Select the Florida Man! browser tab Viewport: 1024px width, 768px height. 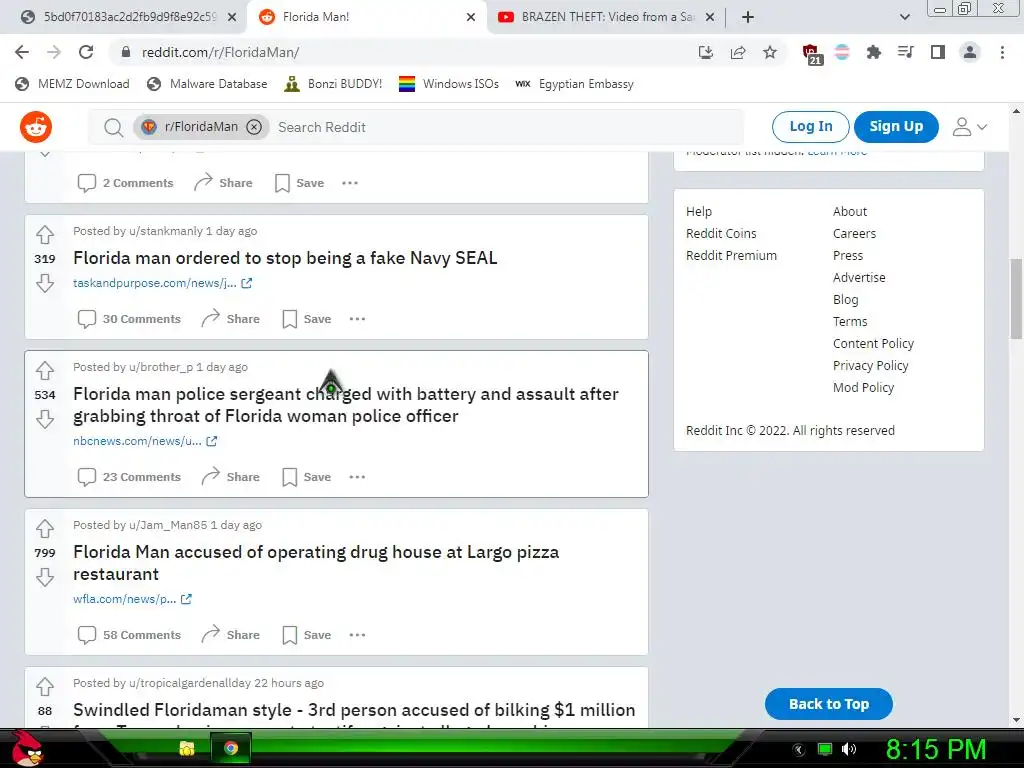click(367, 17)
